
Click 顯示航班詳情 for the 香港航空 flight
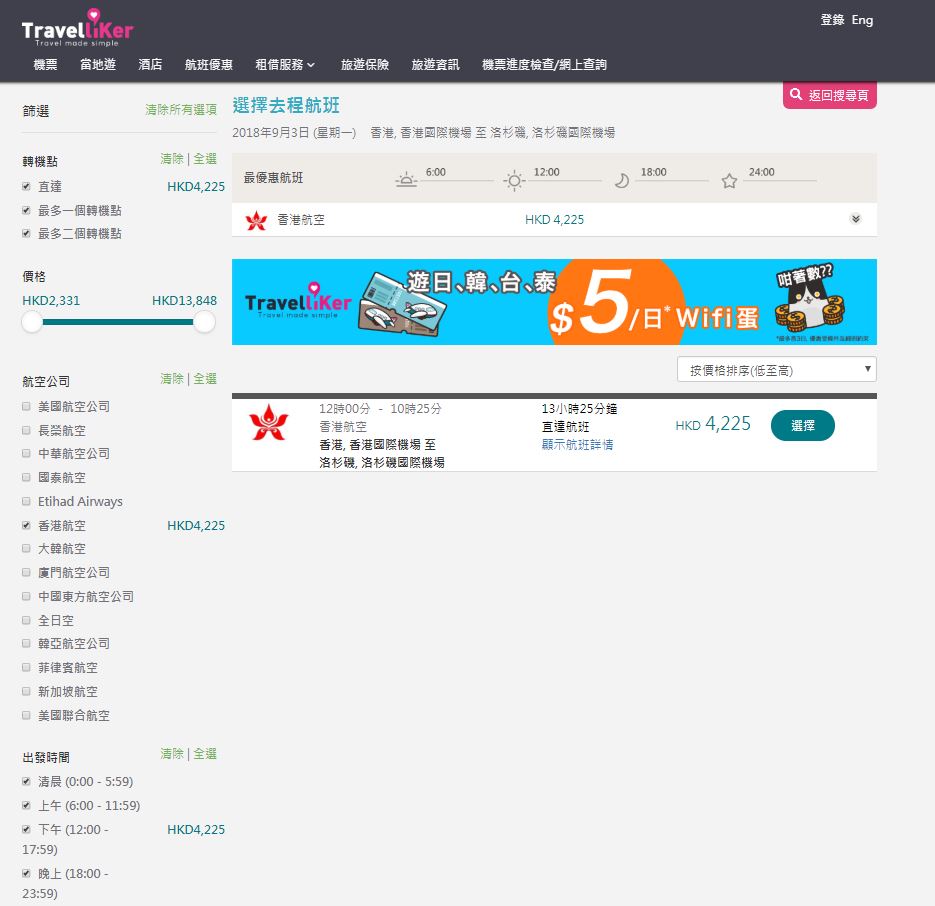[x=577, y=444]
